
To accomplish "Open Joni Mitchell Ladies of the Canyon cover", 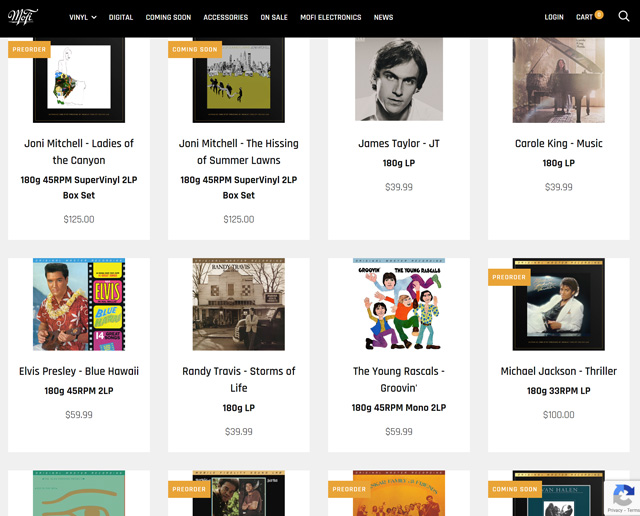I will (79, 80).
